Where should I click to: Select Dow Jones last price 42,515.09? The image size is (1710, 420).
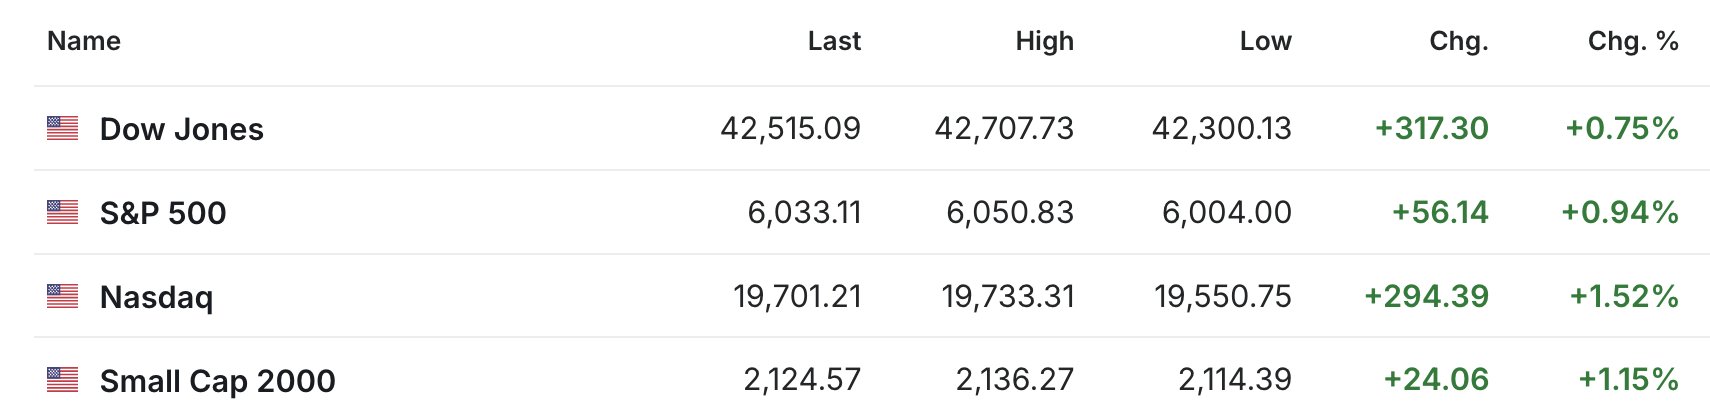tap(790, 129)
